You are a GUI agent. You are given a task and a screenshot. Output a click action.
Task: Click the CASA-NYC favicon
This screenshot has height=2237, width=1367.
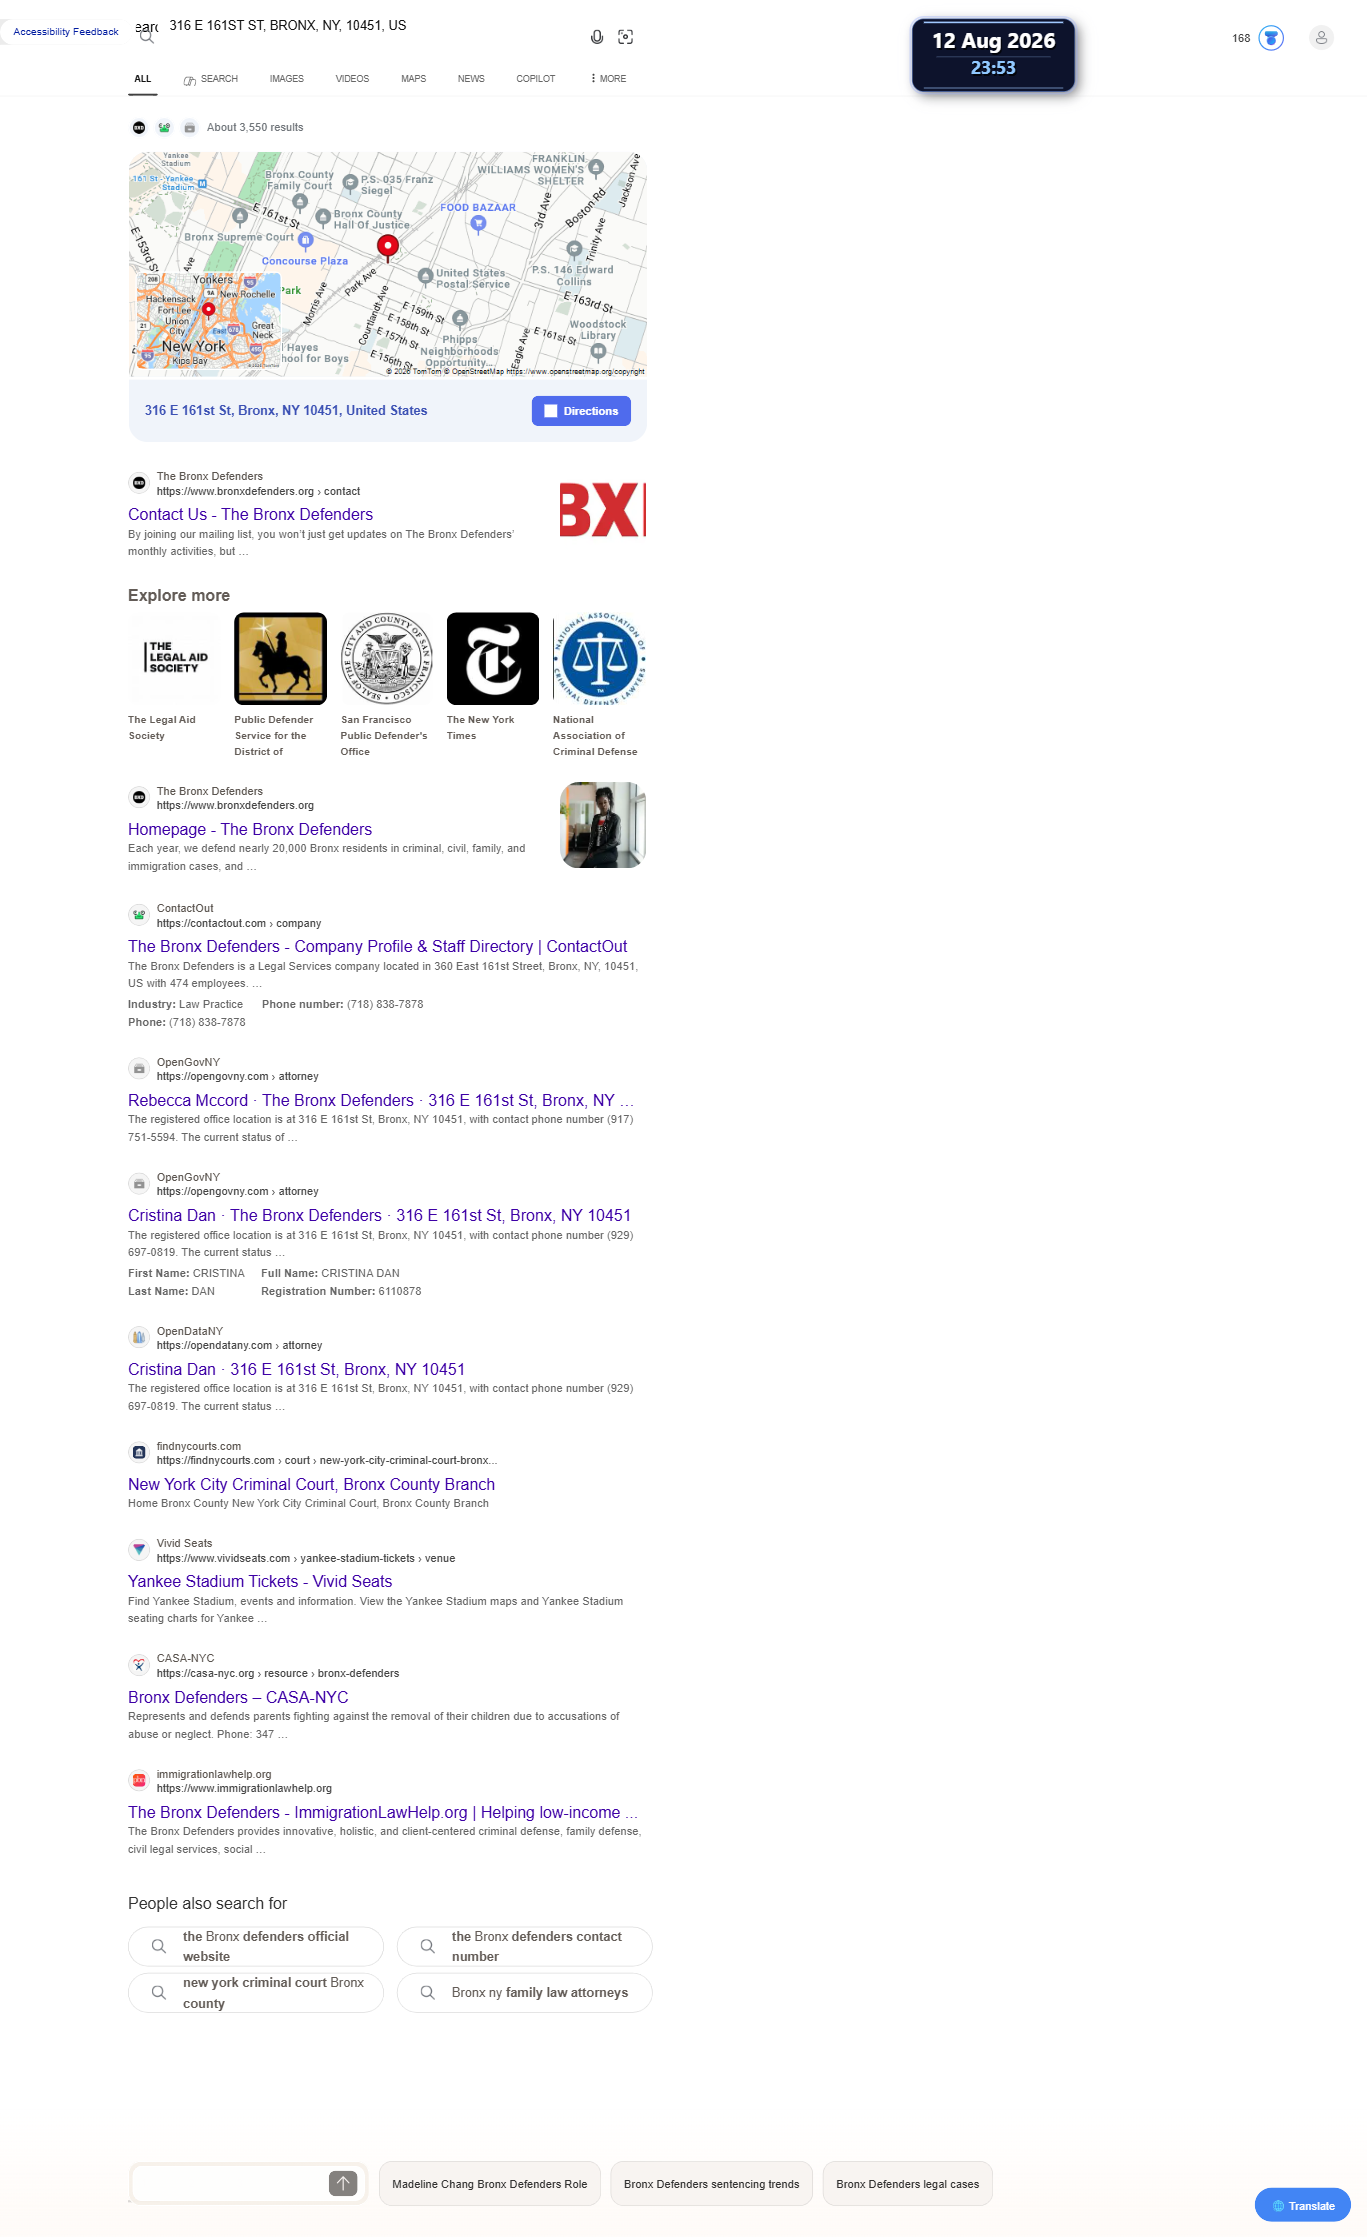coord(139,1665)
